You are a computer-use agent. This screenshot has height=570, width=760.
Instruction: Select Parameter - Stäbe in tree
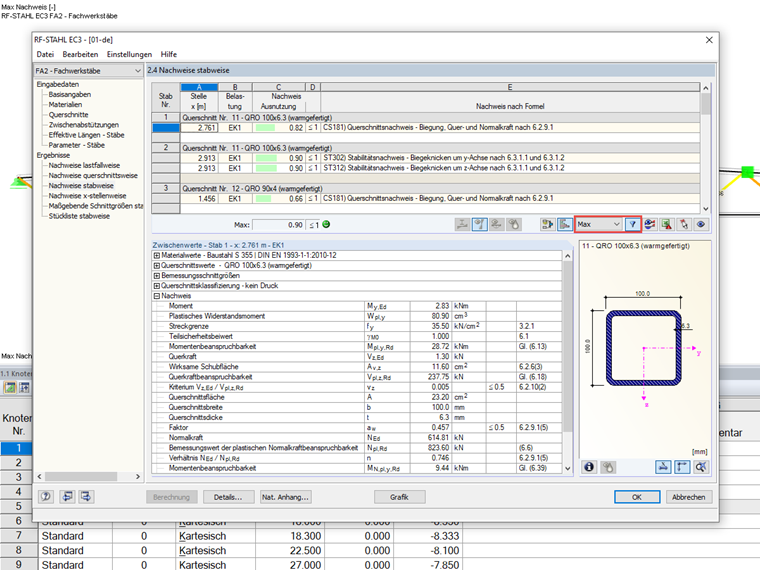[x=76, y=145]
